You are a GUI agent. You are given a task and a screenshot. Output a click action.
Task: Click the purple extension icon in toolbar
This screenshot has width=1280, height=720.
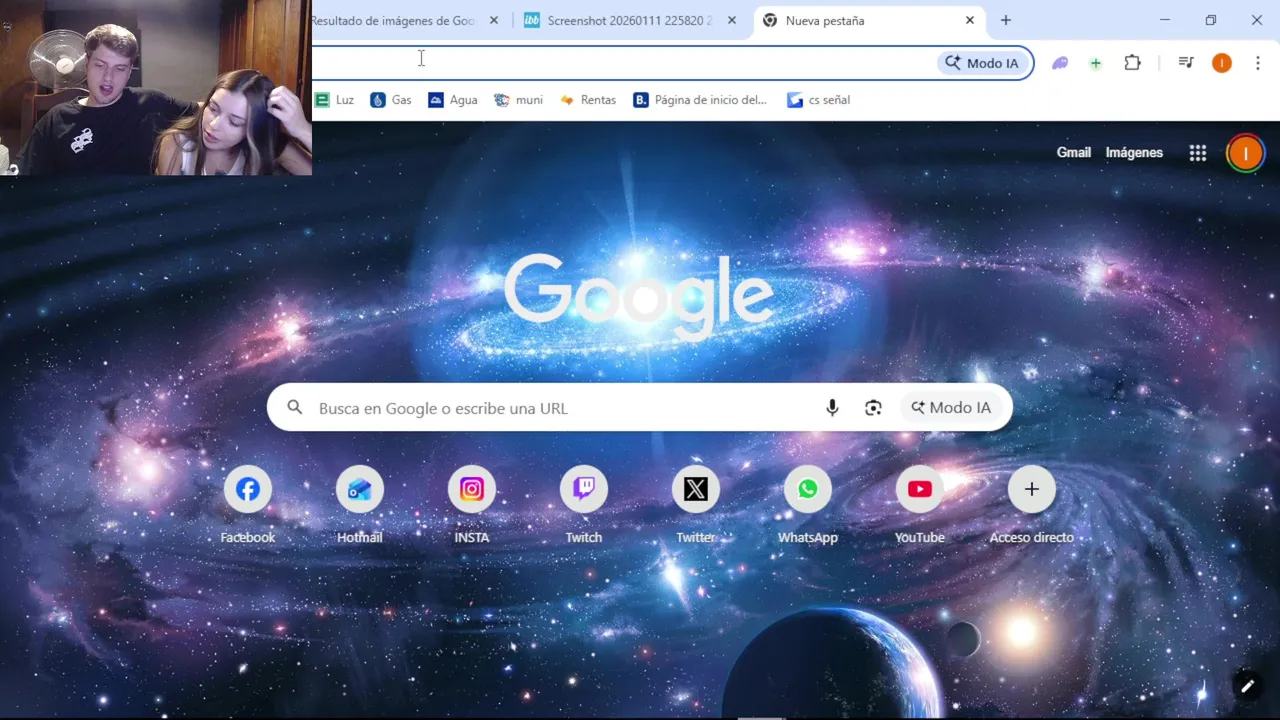(1060, 63)
